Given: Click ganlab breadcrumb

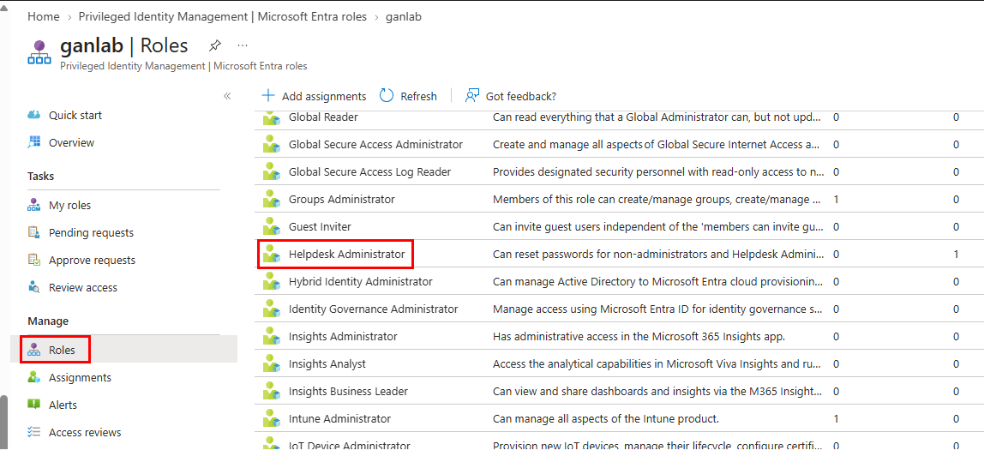Looking at the screenshot, I should point(403,17).
